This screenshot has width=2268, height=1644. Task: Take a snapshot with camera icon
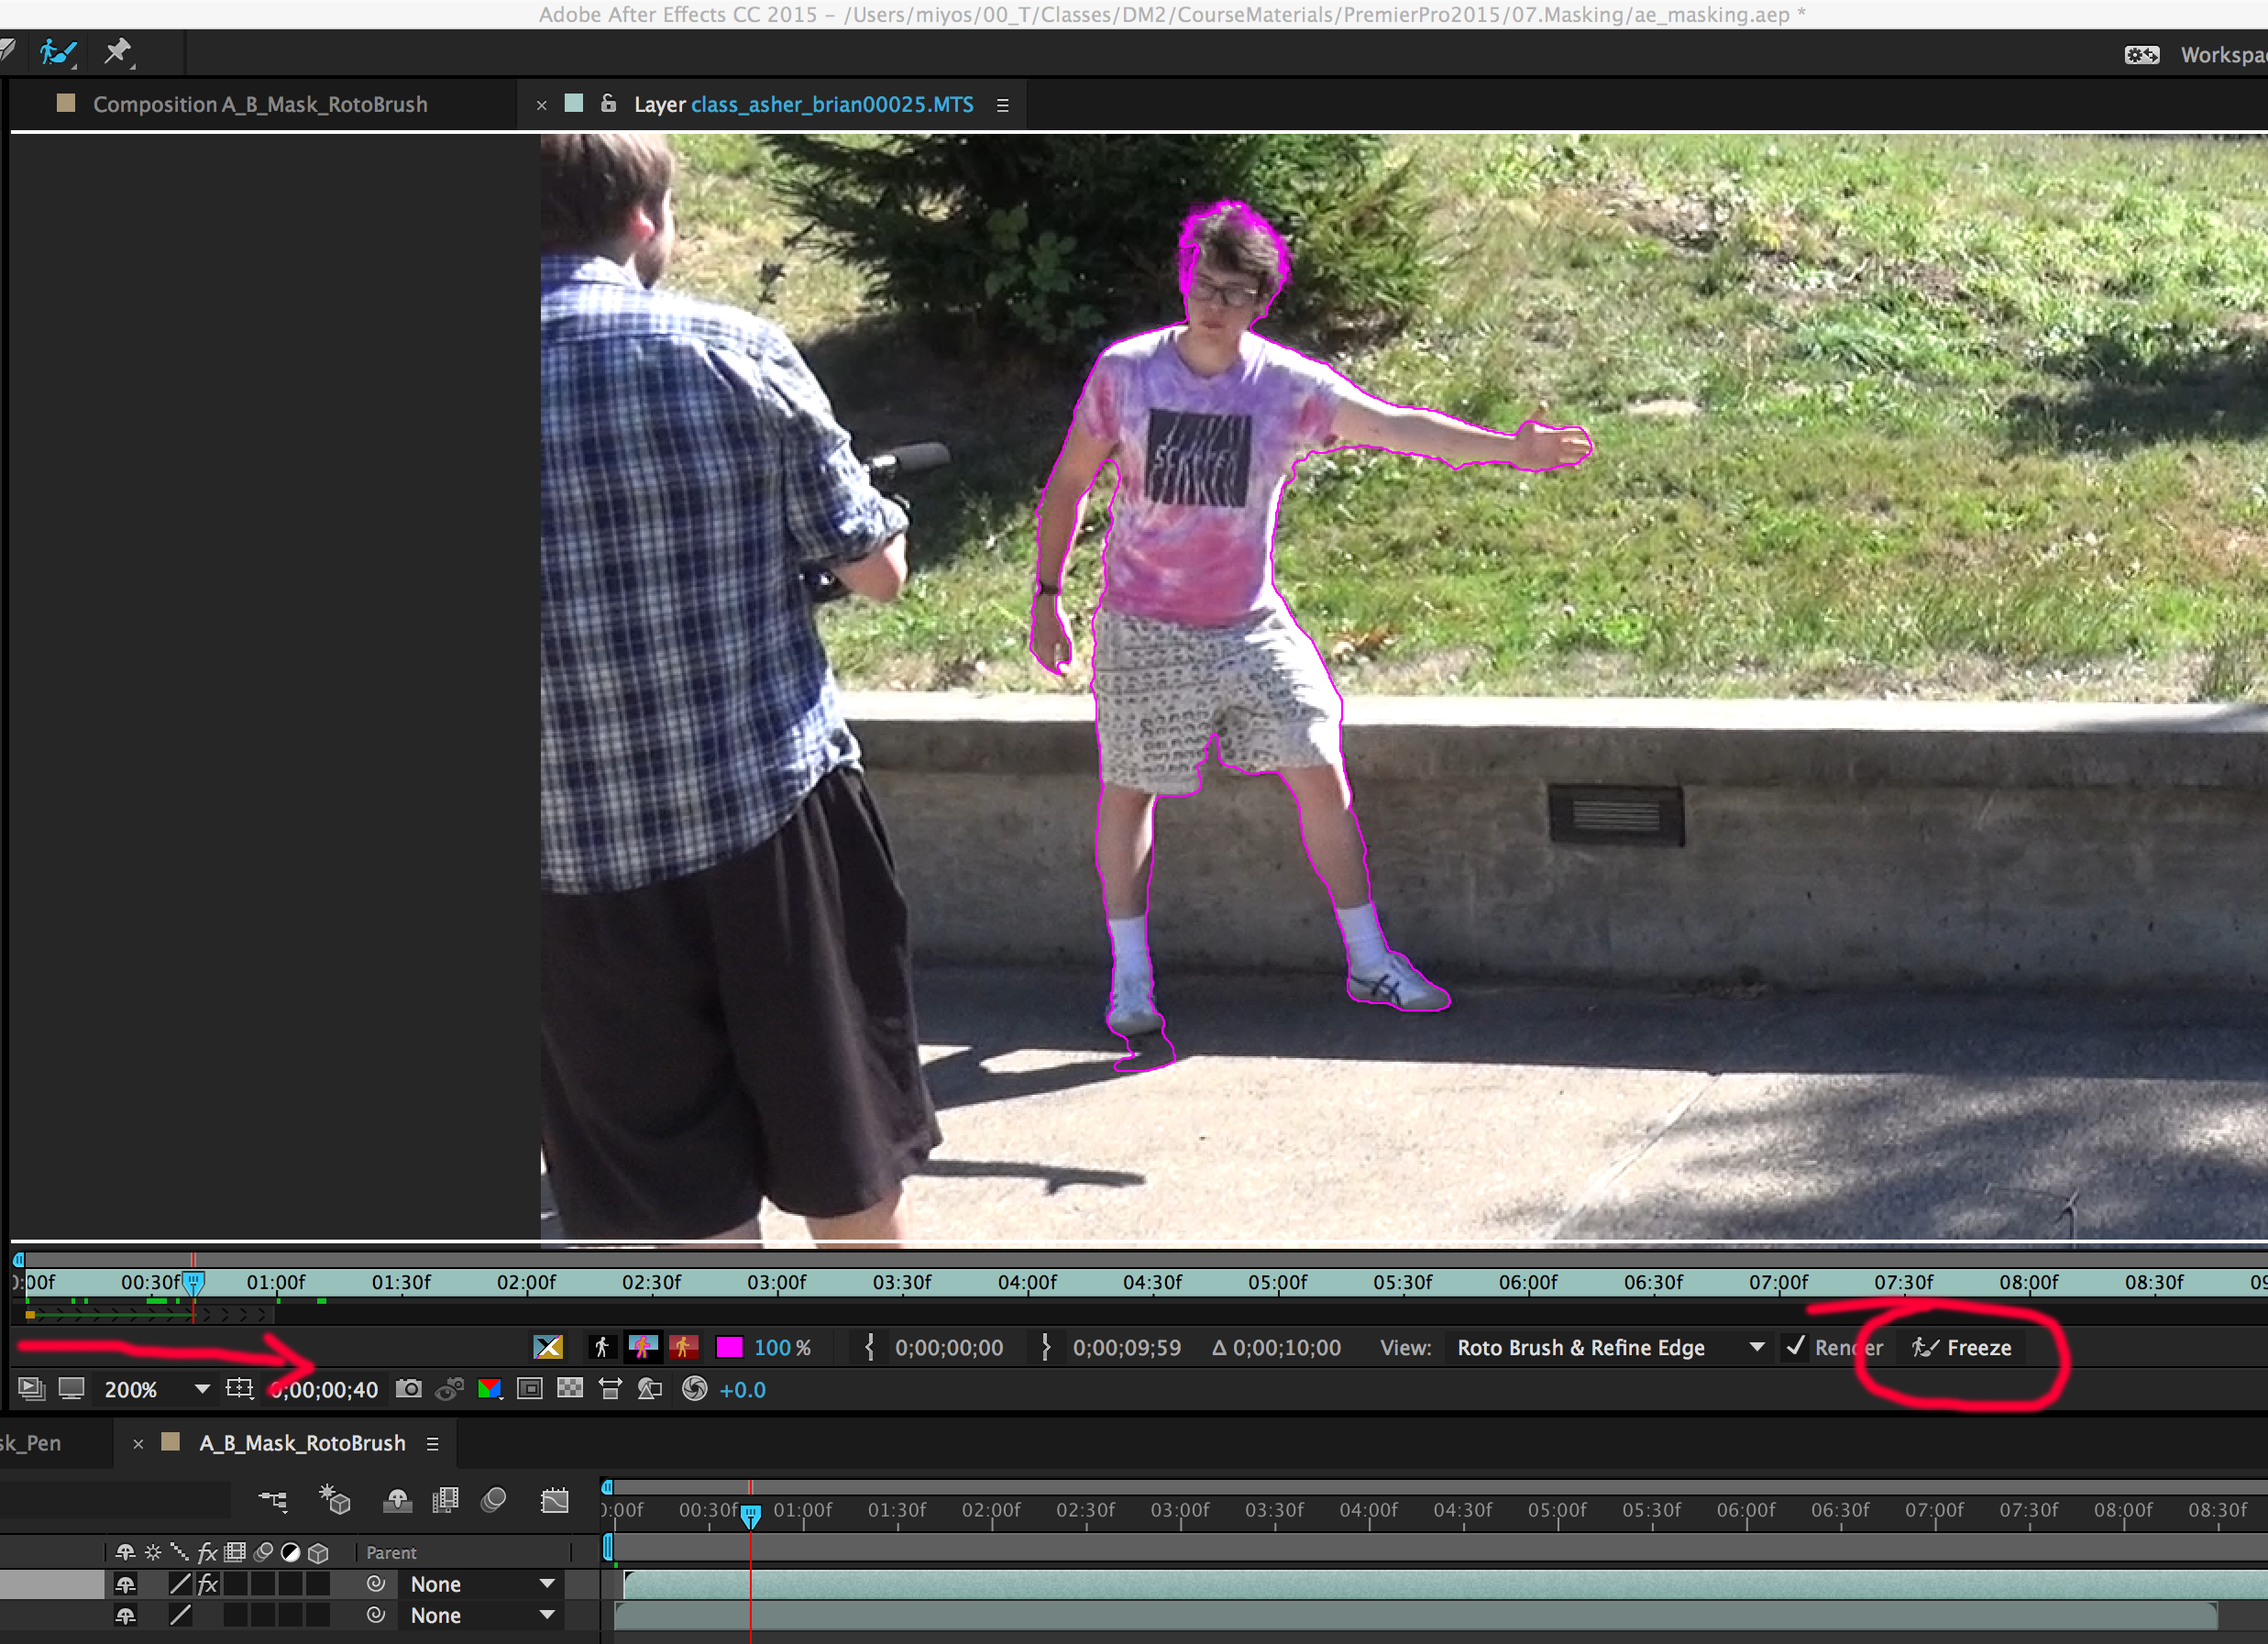[x=408, y=1389]
